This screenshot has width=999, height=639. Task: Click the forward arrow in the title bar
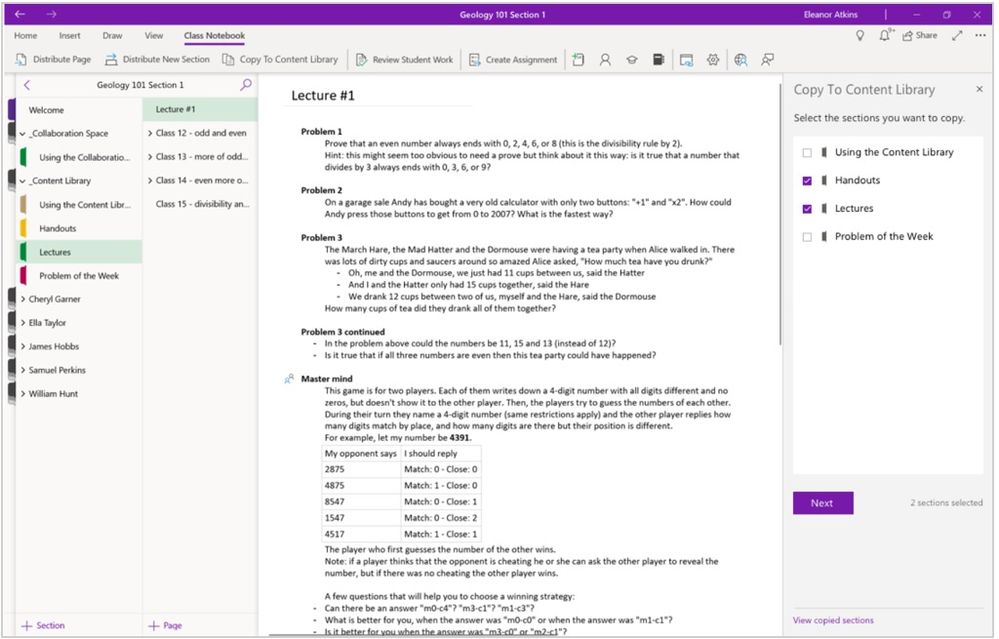(x=52, y=14)
